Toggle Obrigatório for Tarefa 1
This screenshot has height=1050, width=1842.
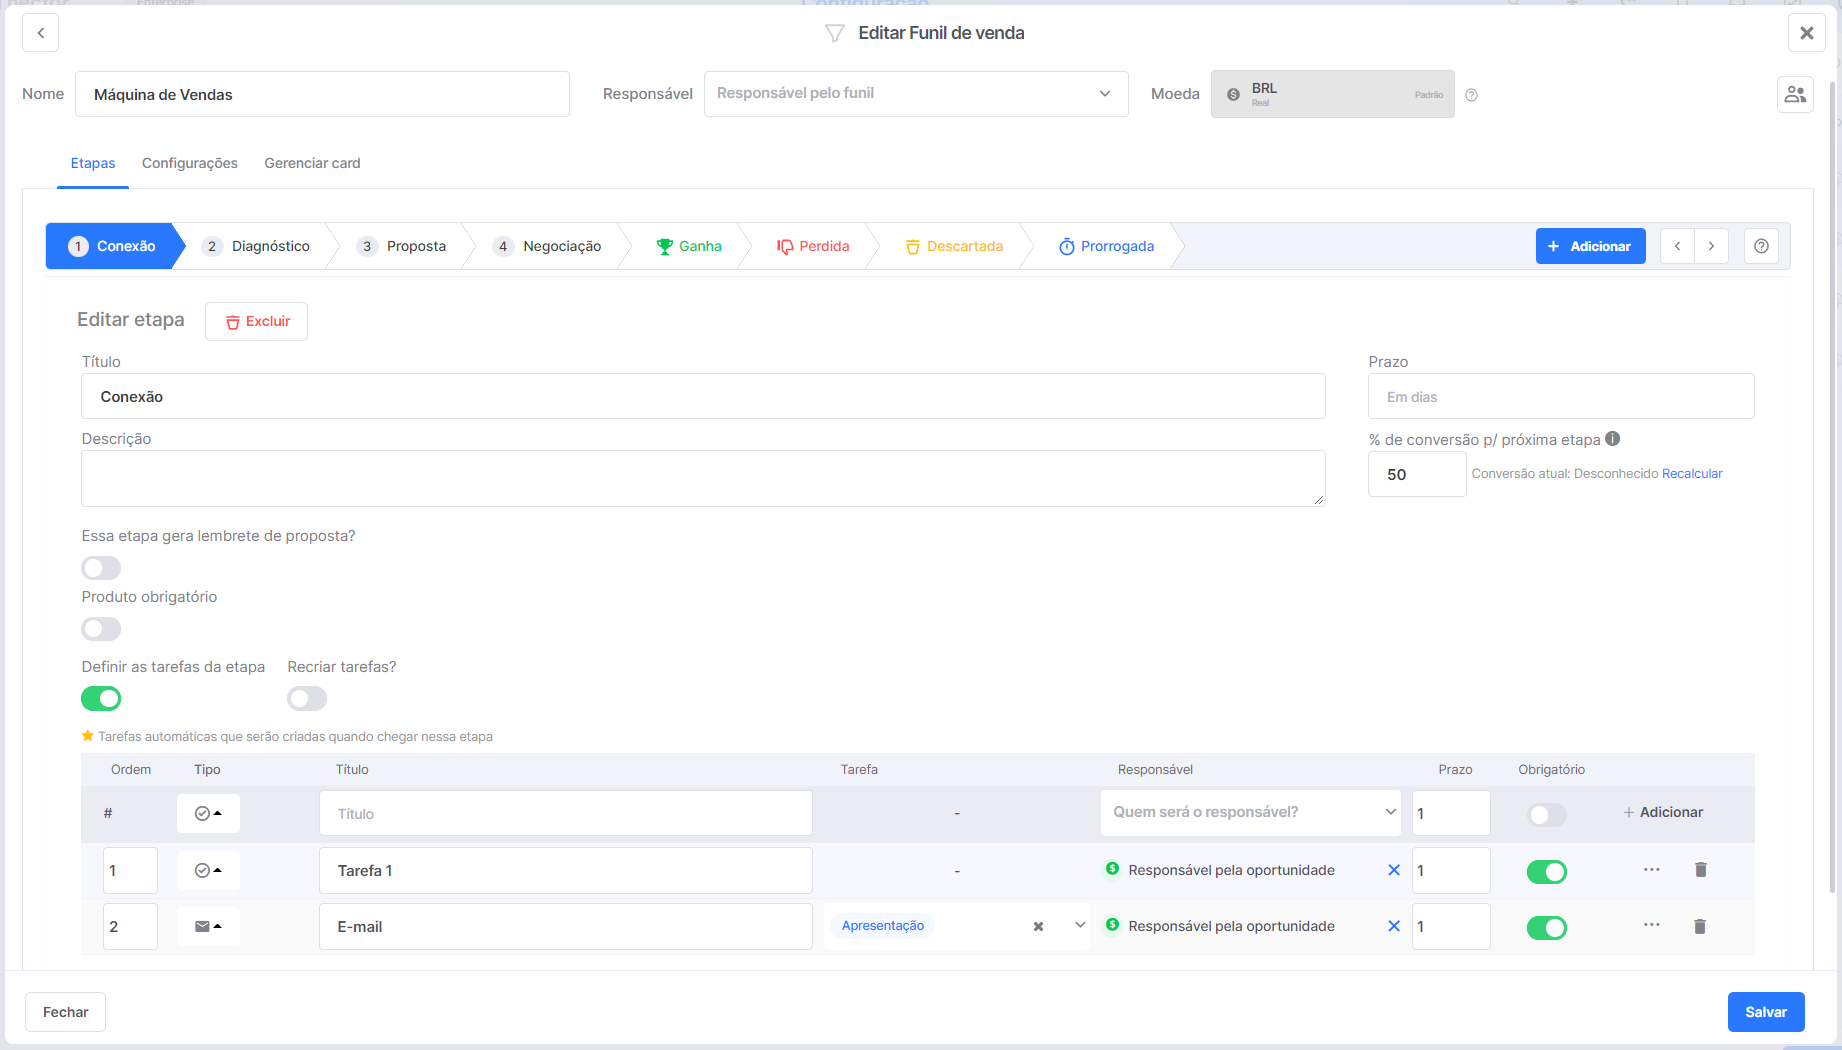(1546, 872)
